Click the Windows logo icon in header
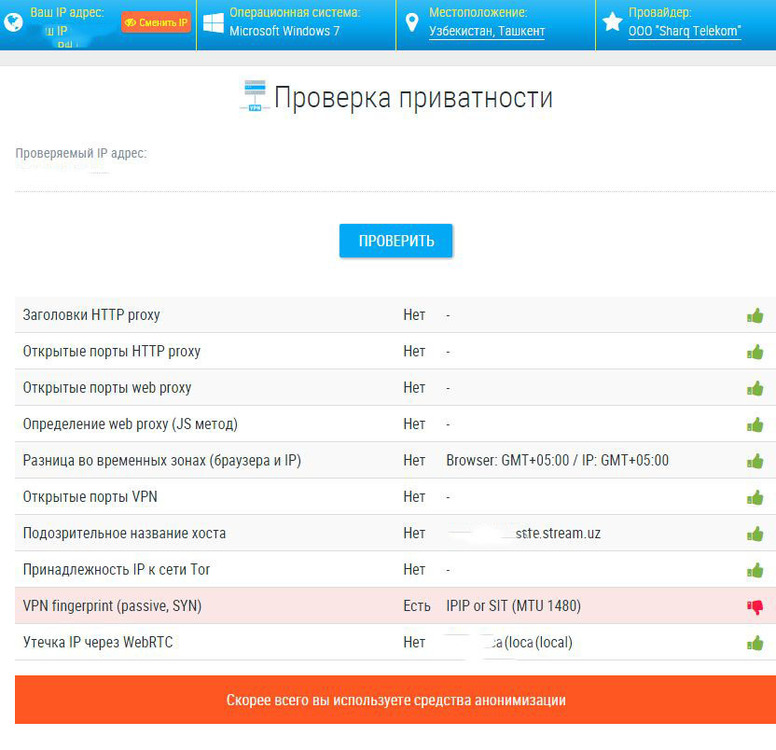This screenshot has width=776, height=750. click(212, 23)
